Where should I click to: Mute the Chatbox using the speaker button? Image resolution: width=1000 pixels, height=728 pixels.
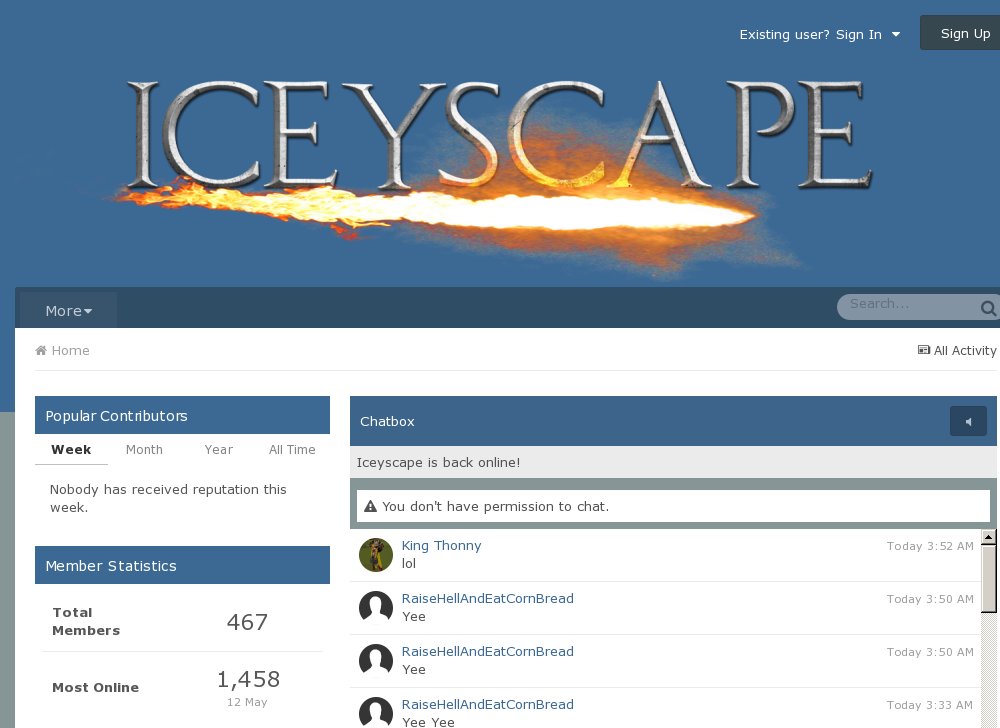pyautogui.click(x=968, y=421)
